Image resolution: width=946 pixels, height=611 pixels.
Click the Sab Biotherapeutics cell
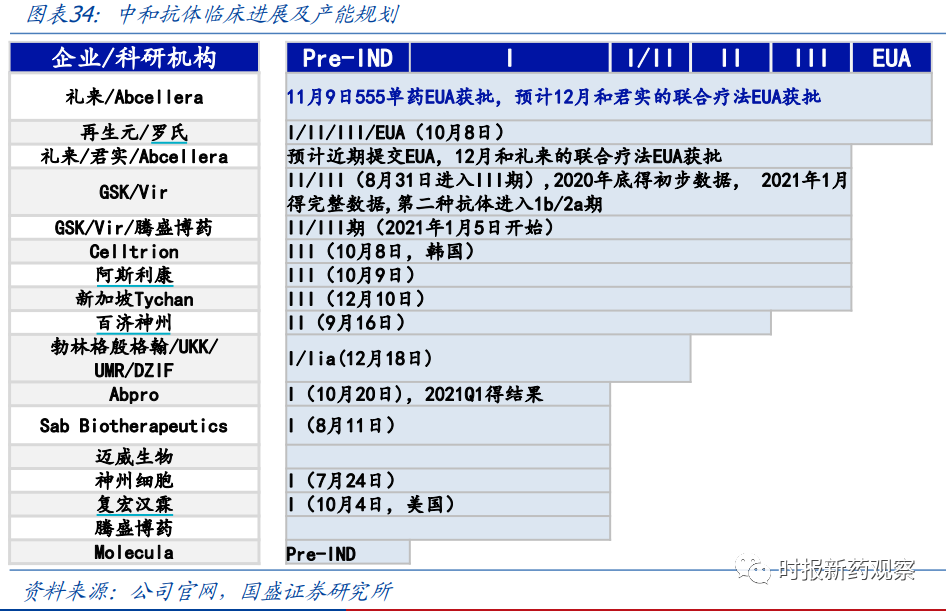(134, 425)
